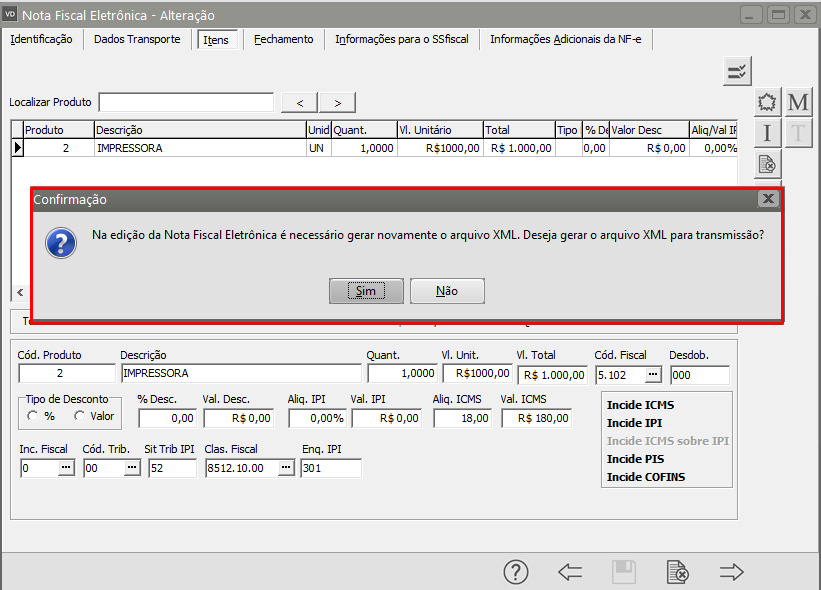Viewport: 821px width, 590px height.
Task: Click the star-shaped seal icon button
Action: [x=767, y=103]
